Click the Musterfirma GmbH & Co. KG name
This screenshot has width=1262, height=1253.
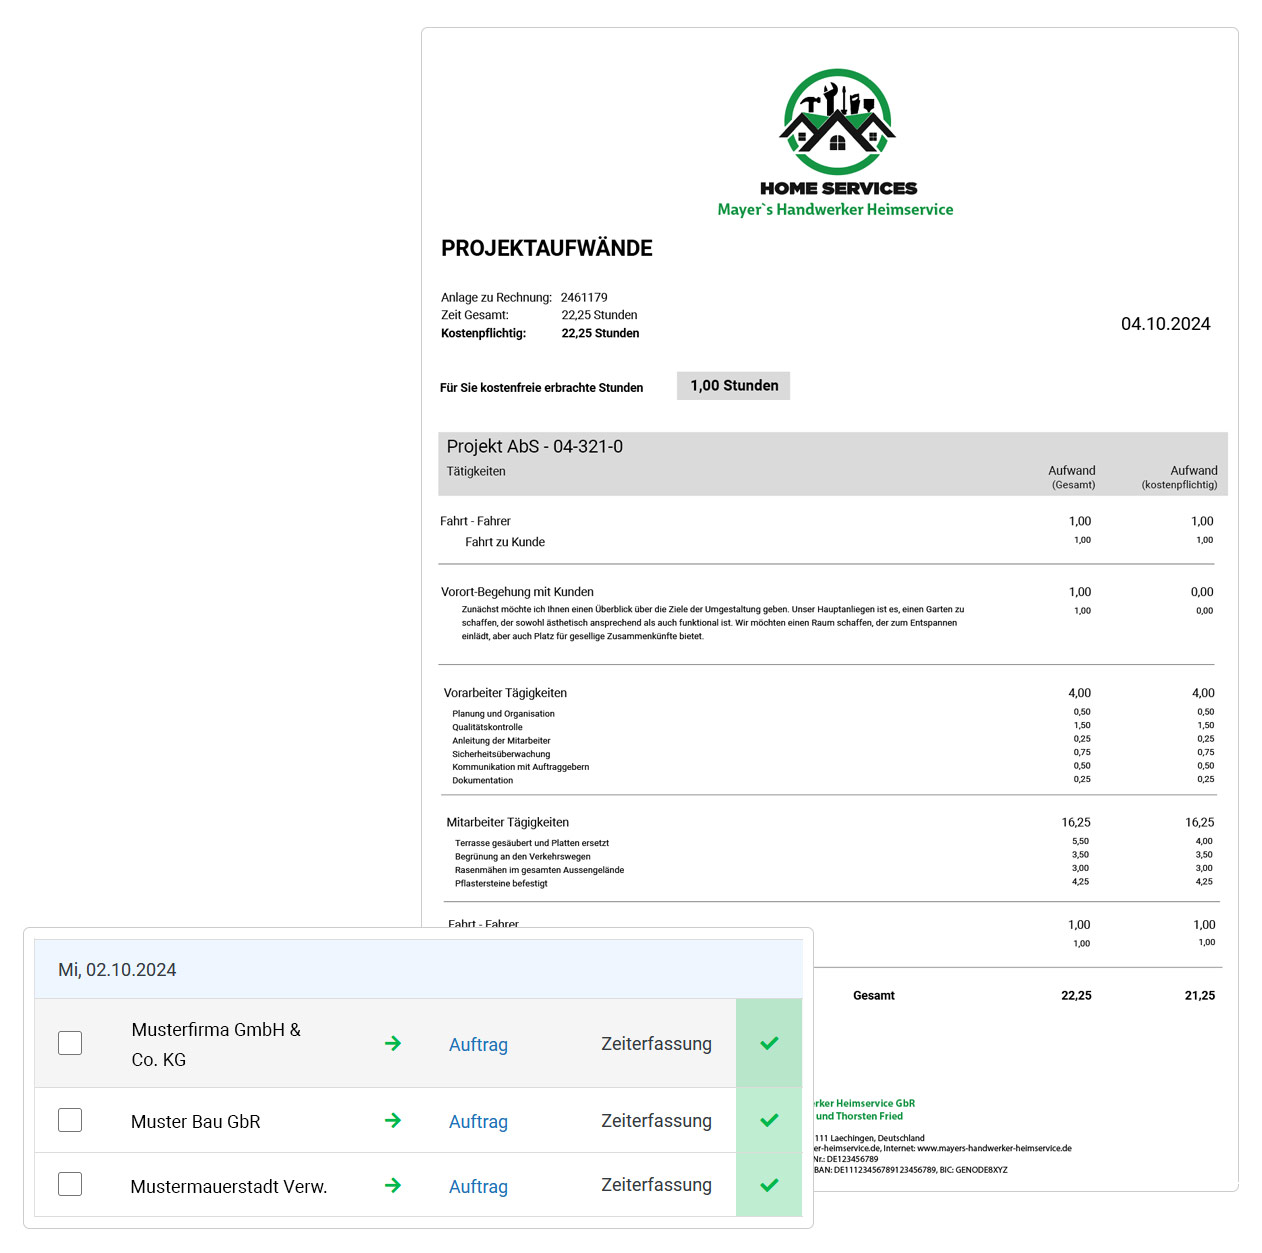216,1044
